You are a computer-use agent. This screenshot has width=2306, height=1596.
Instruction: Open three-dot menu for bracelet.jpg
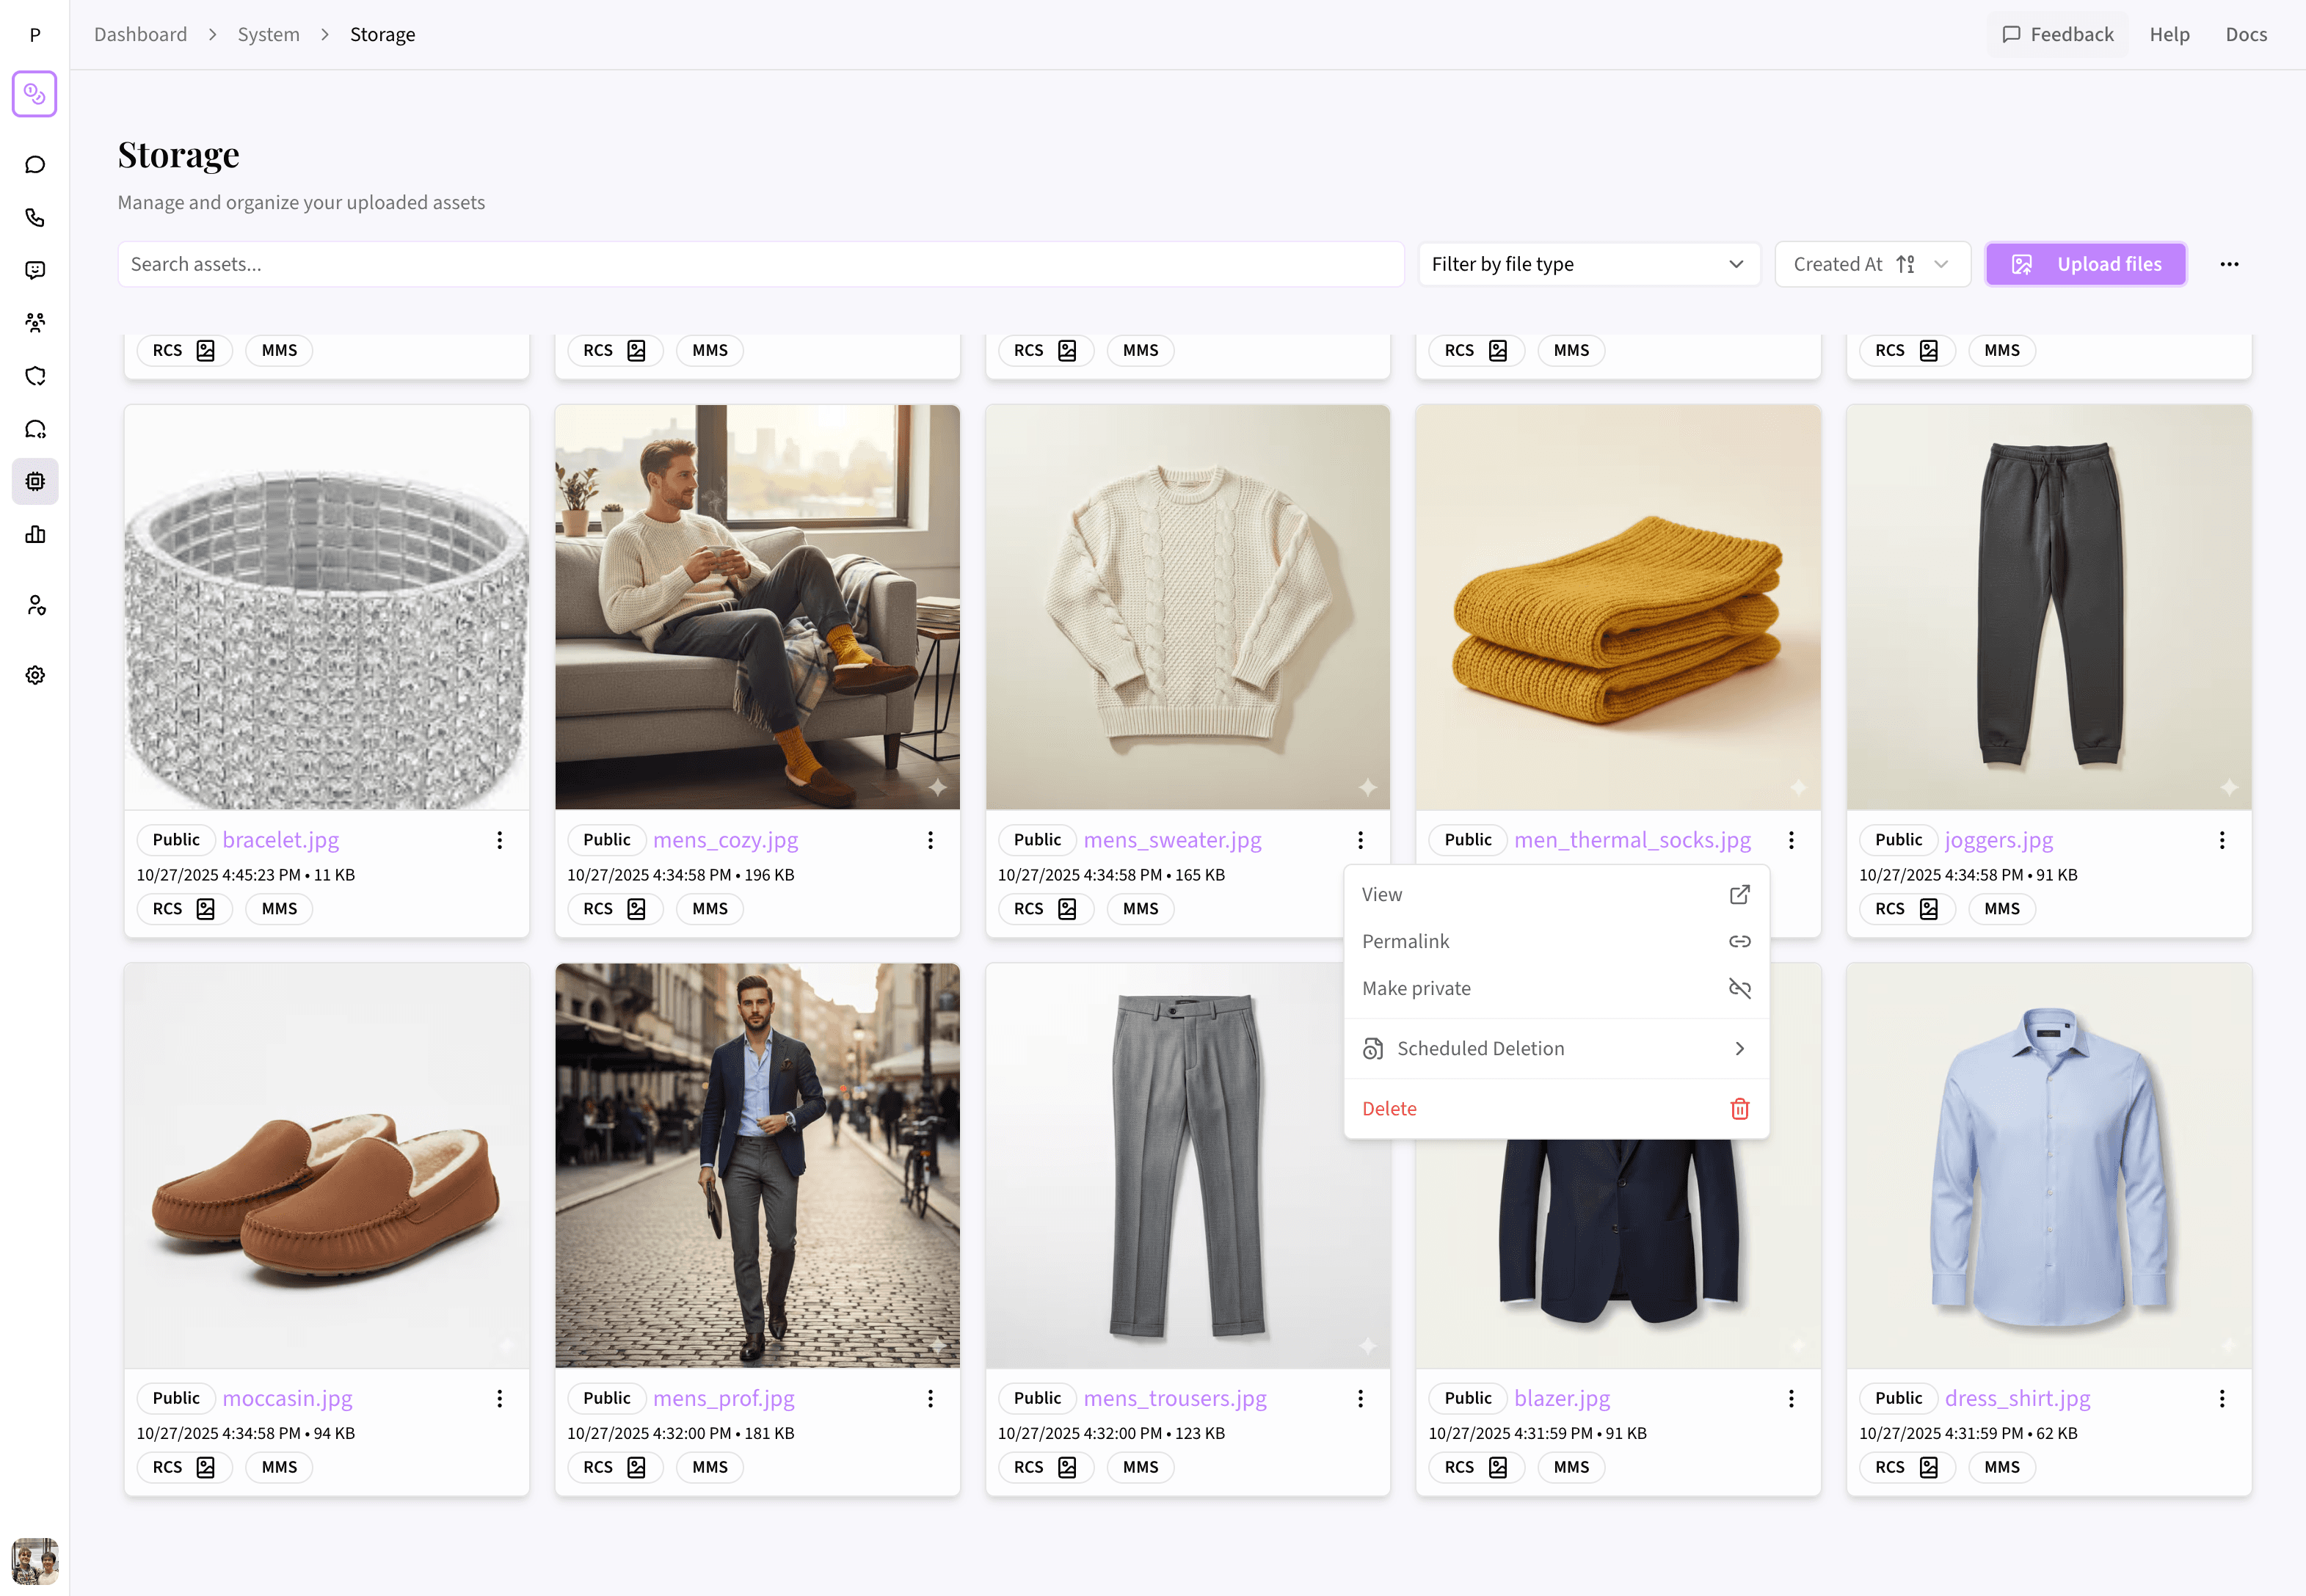(x=499, y=840)
